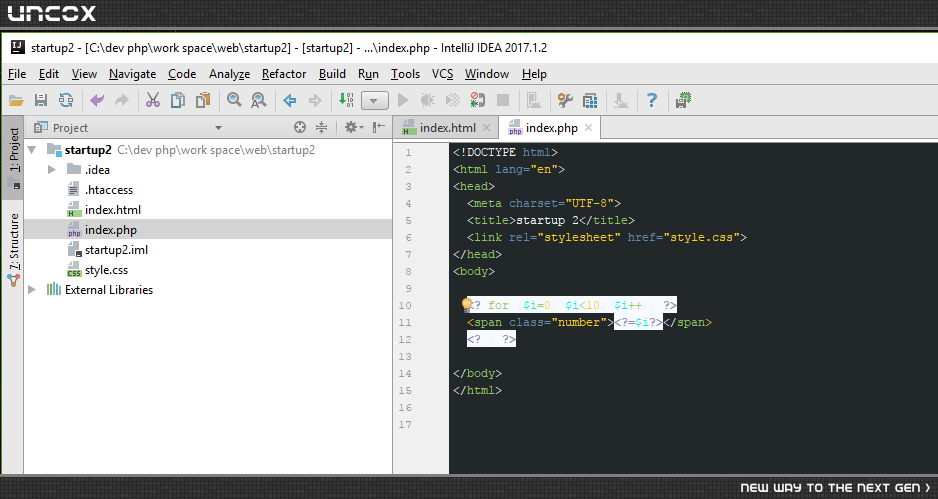Click the Synchronize refresh icon
Image resolution: width=938 pixels, height=499 pixels.
66,101
